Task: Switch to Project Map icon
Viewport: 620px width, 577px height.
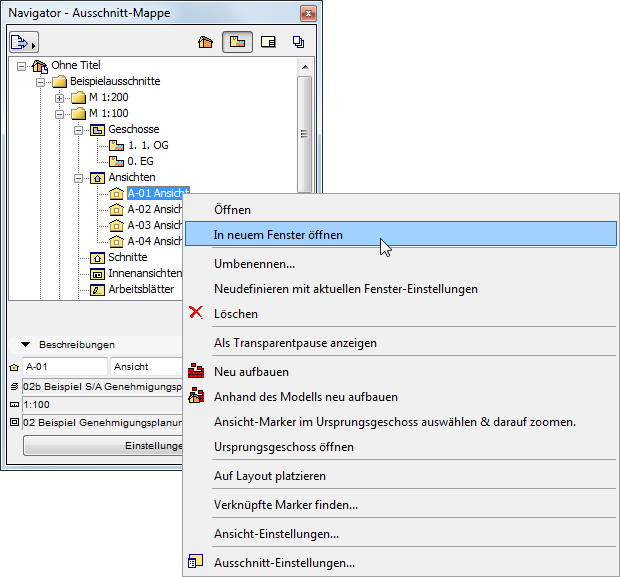Action: [205, 42]
